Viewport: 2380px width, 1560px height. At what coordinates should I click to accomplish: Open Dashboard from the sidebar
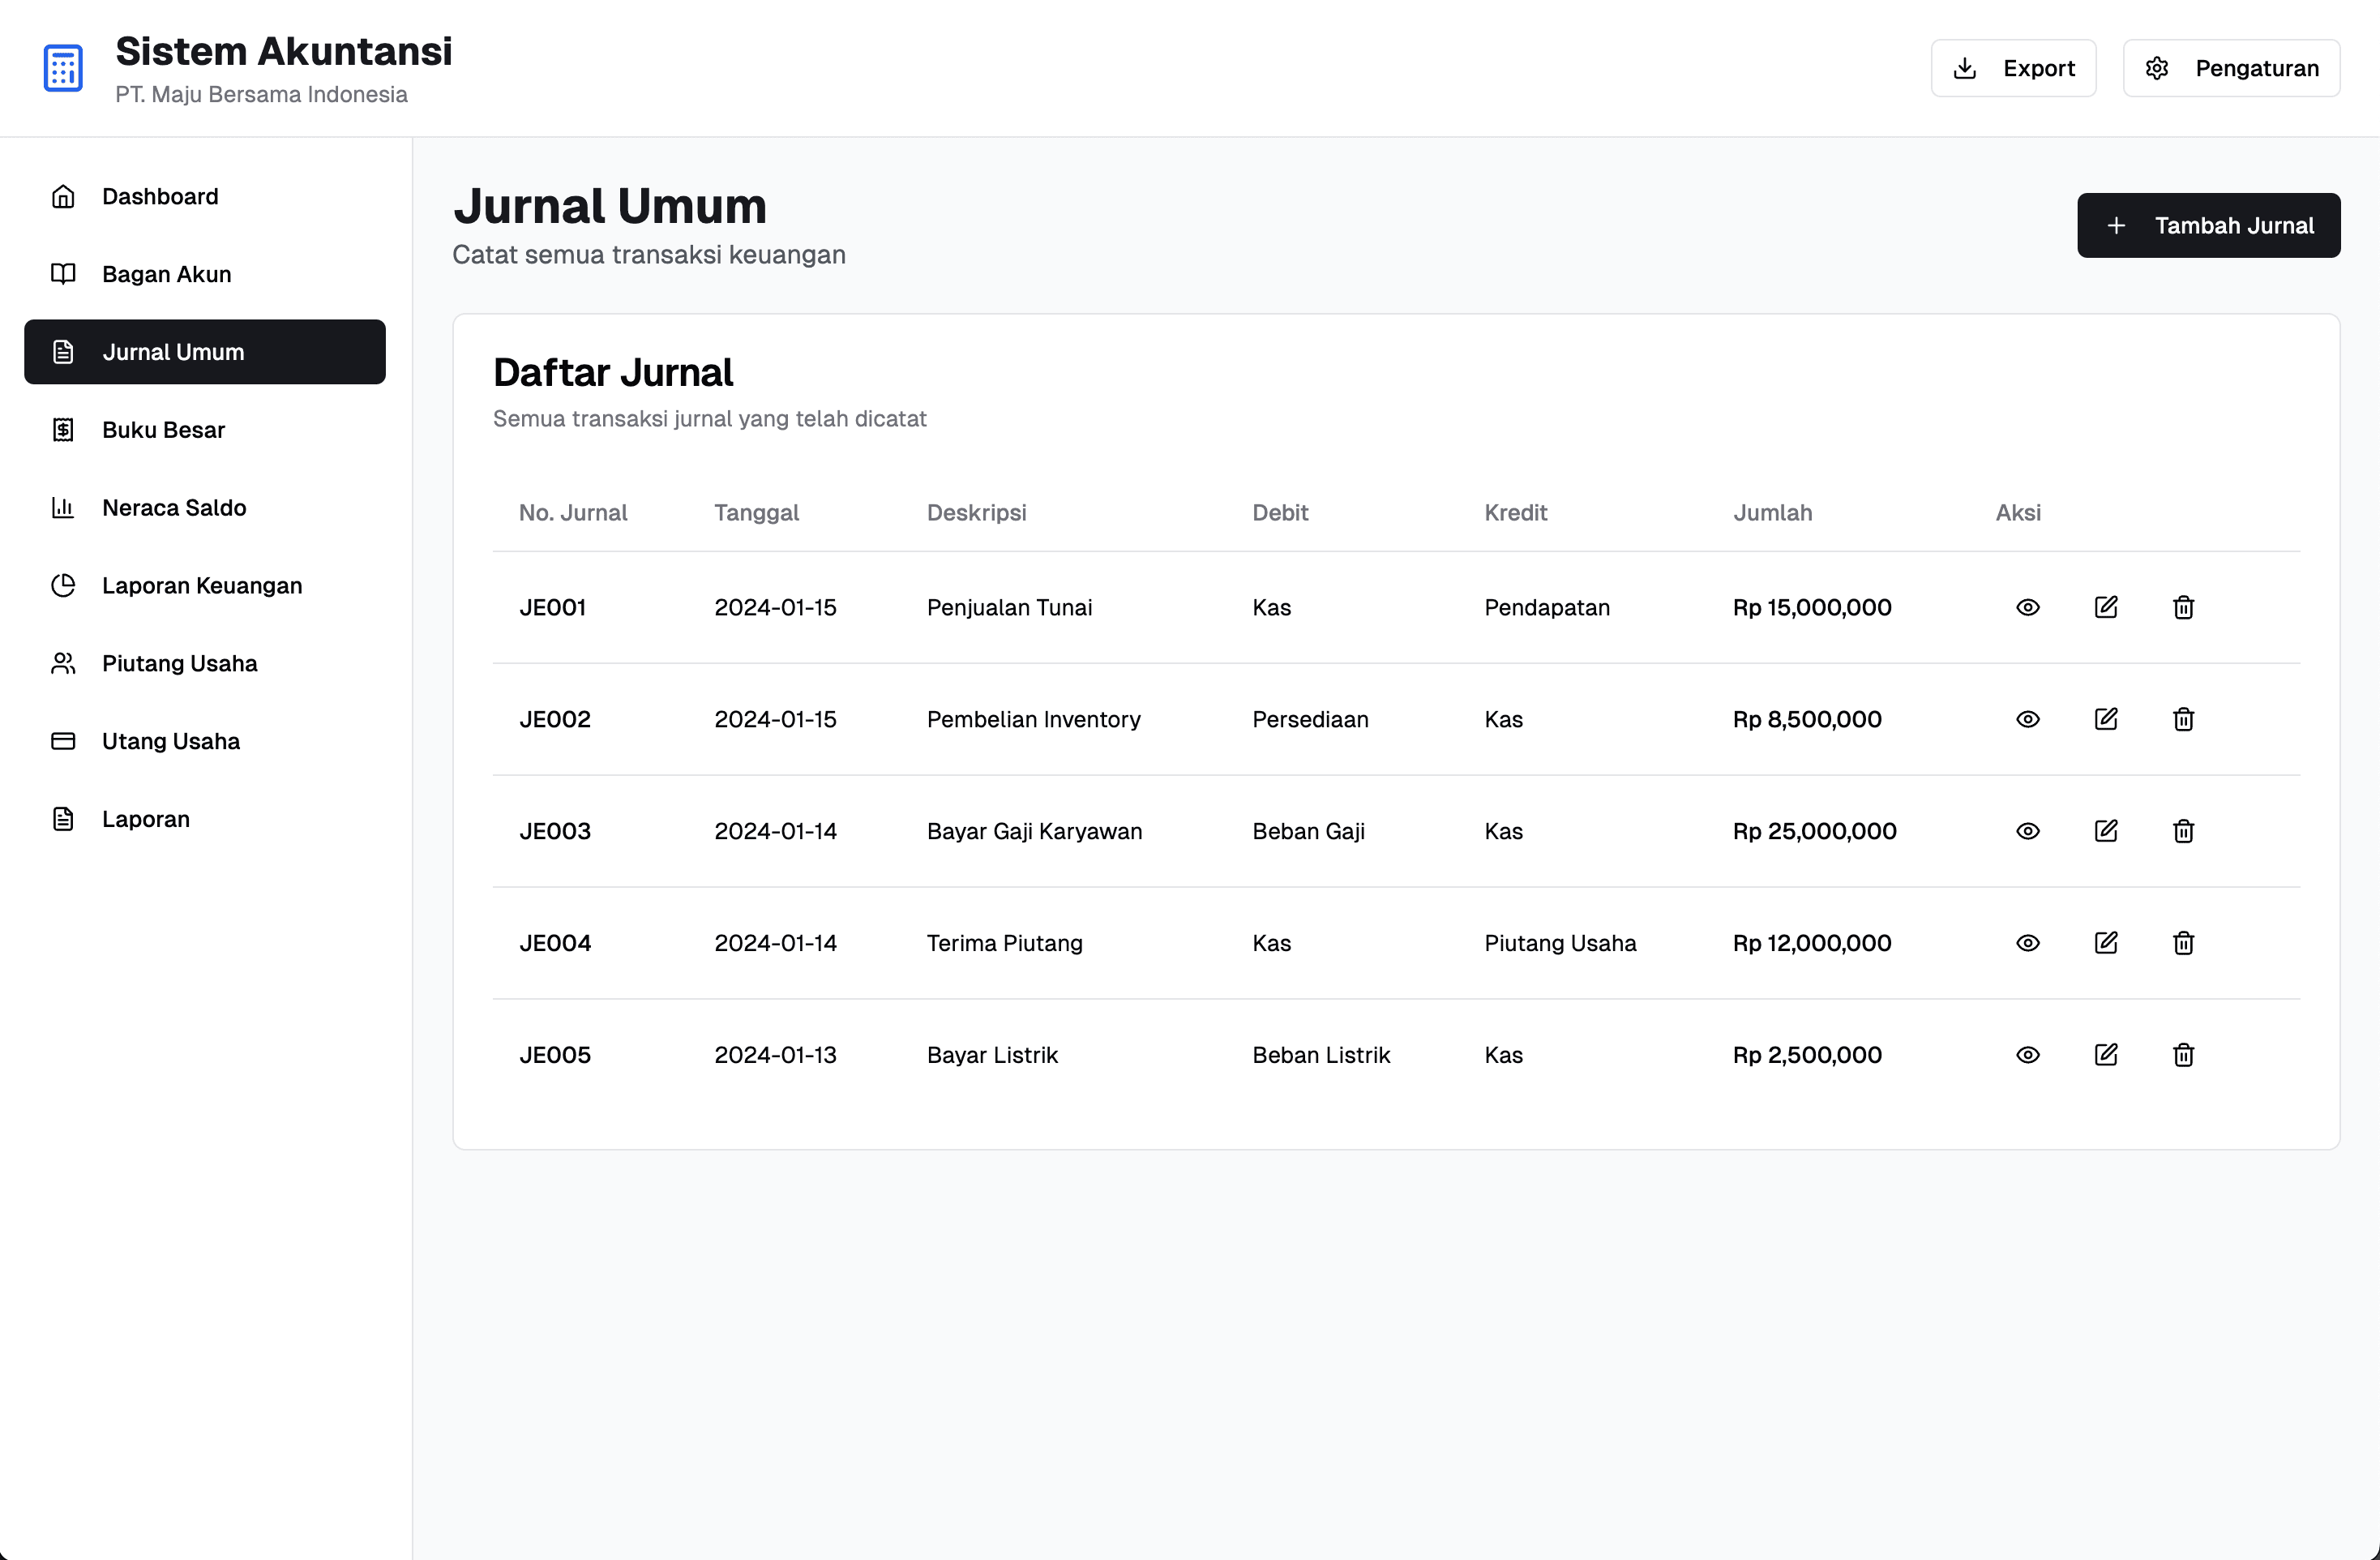pyautogui.click(x=205, y=196)
